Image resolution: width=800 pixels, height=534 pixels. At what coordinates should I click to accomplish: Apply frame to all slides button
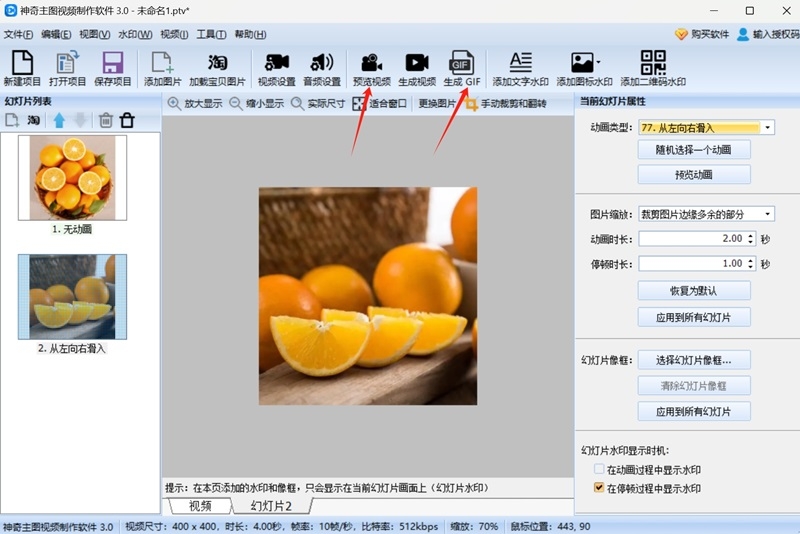(694, 411)
